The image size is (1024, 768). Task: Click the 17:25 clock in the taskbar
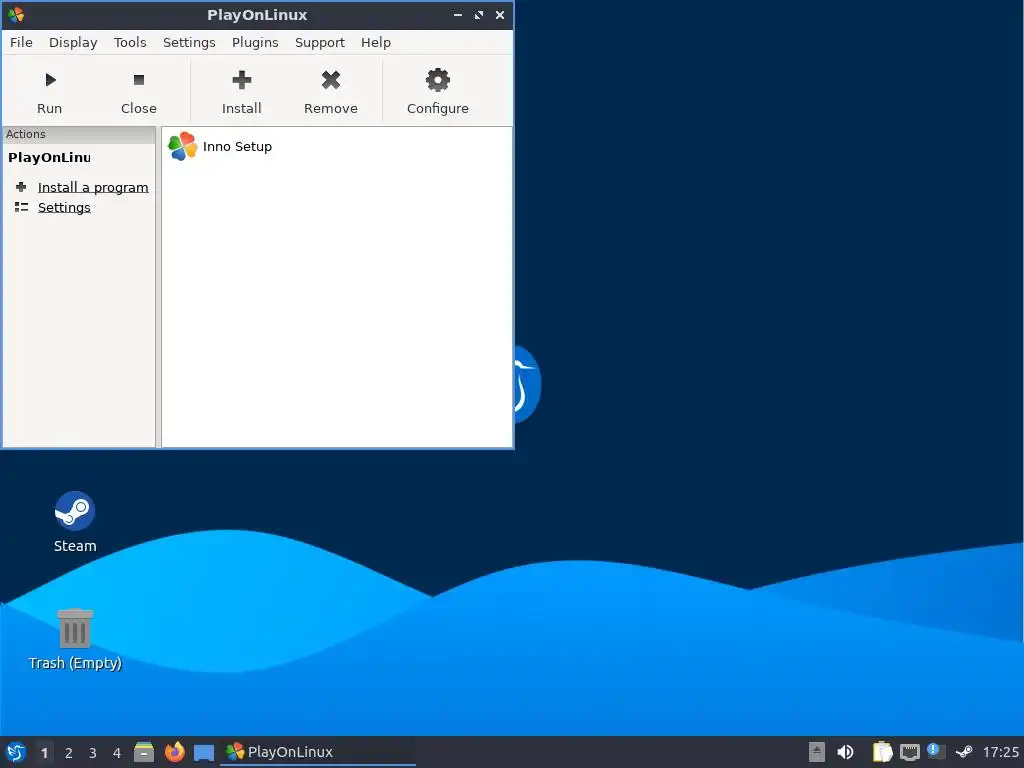coord(1000,752)
